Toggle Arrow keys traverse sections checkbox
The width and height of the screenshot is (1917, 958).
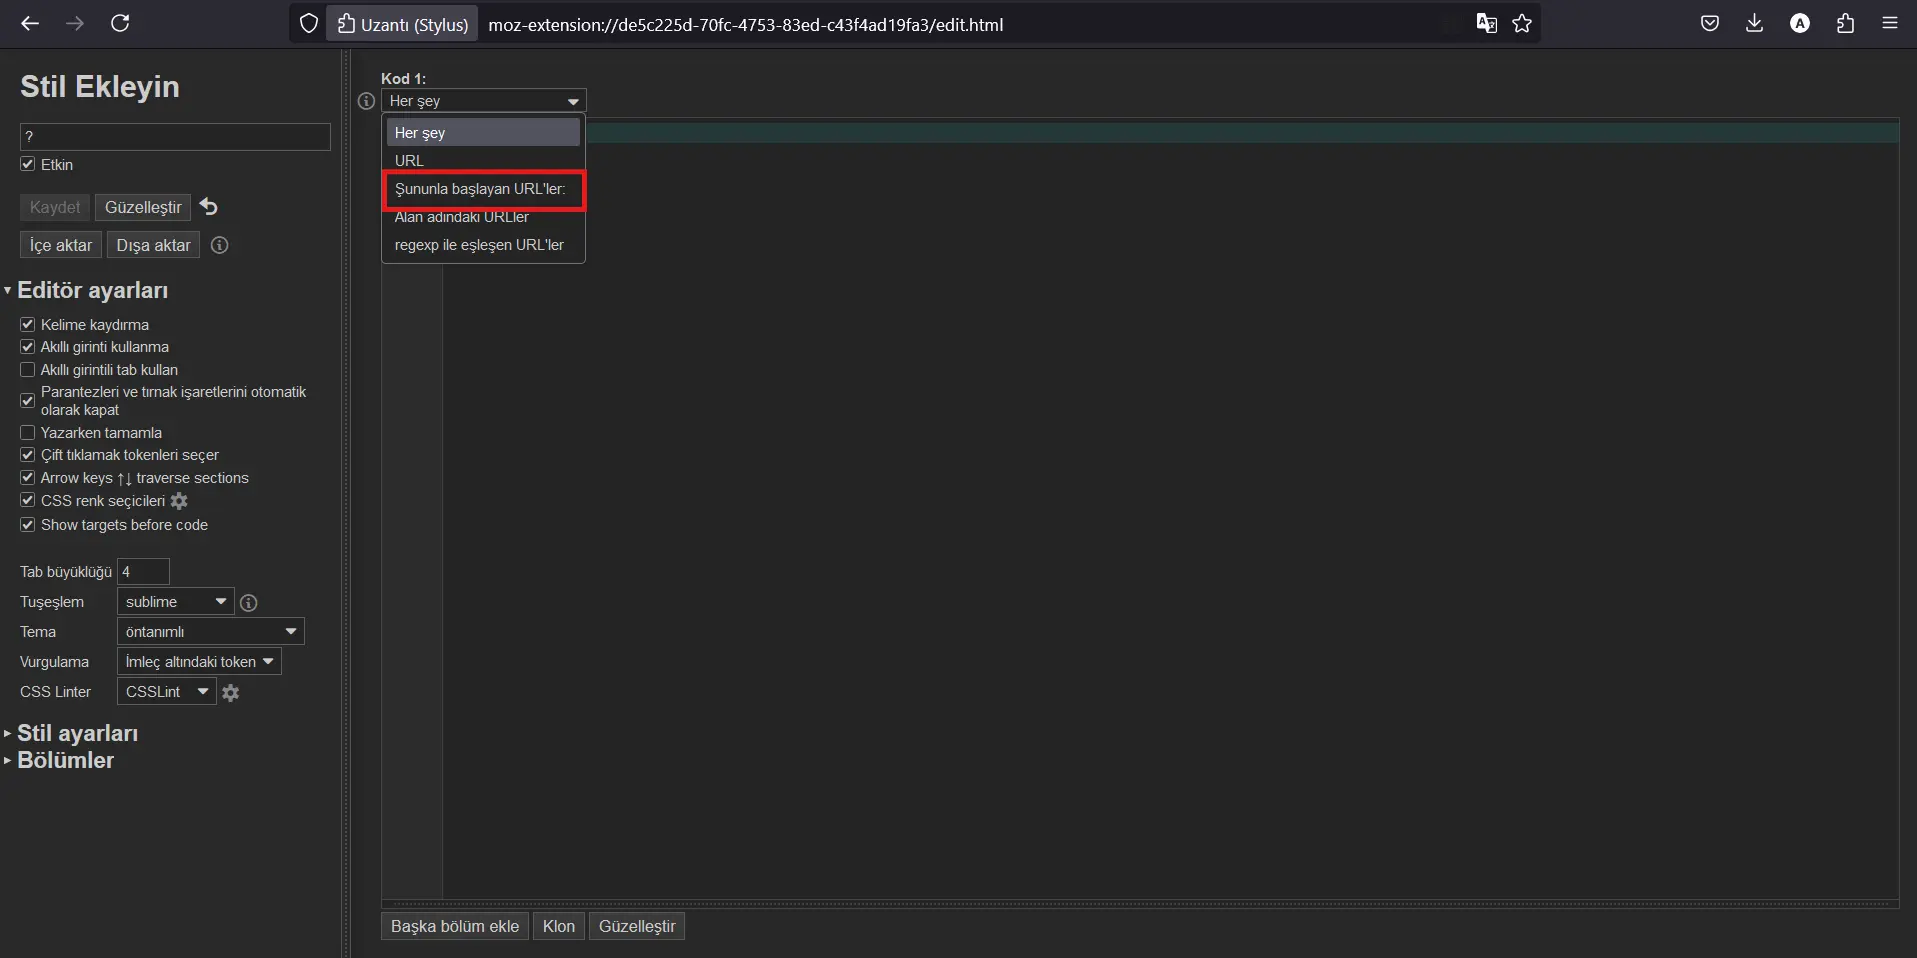click(x=28, y=478)
